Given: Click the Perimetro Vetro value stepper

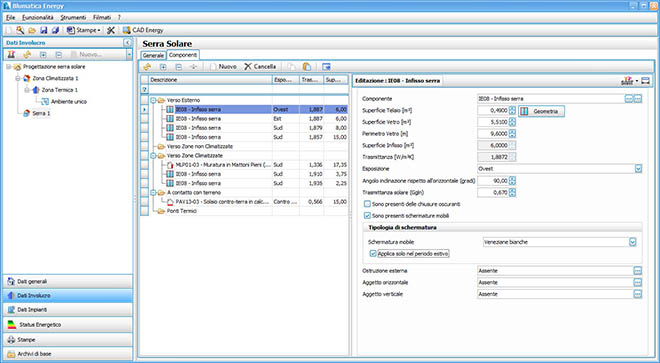Looking at the screenshot, I should [x=512, y=133].
